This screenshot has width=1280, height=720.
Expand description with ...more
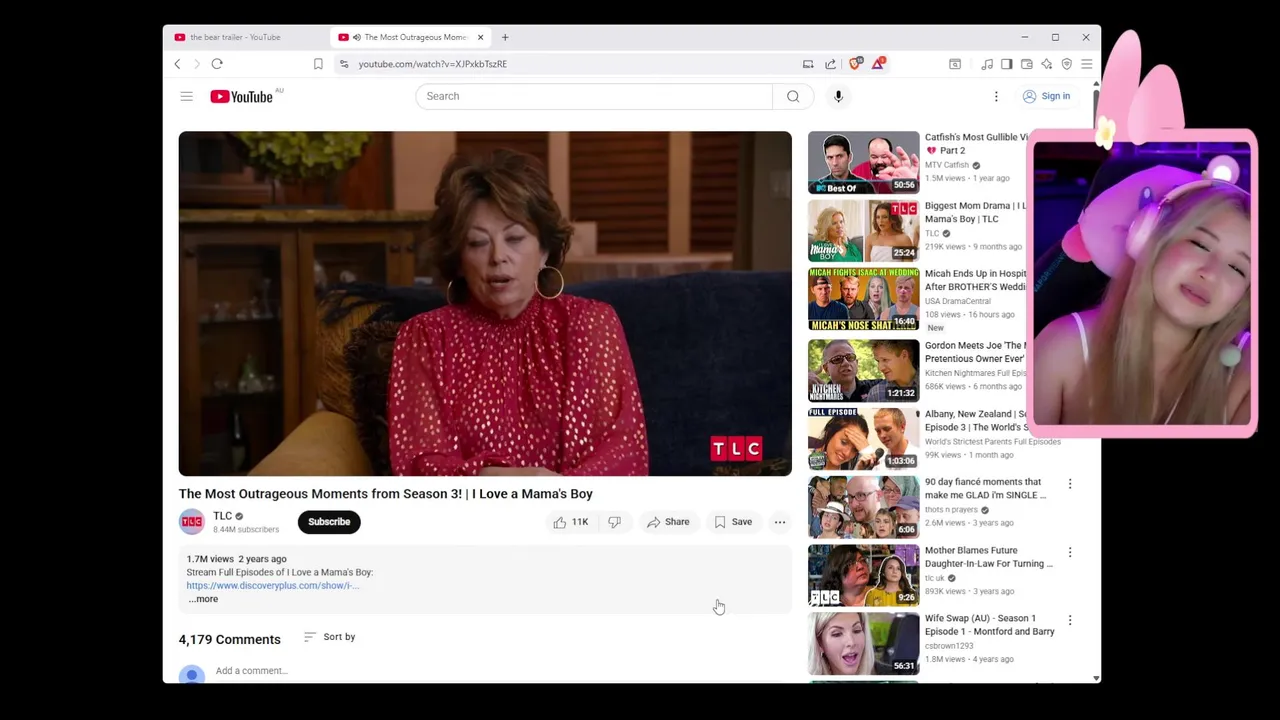(203, 599)
